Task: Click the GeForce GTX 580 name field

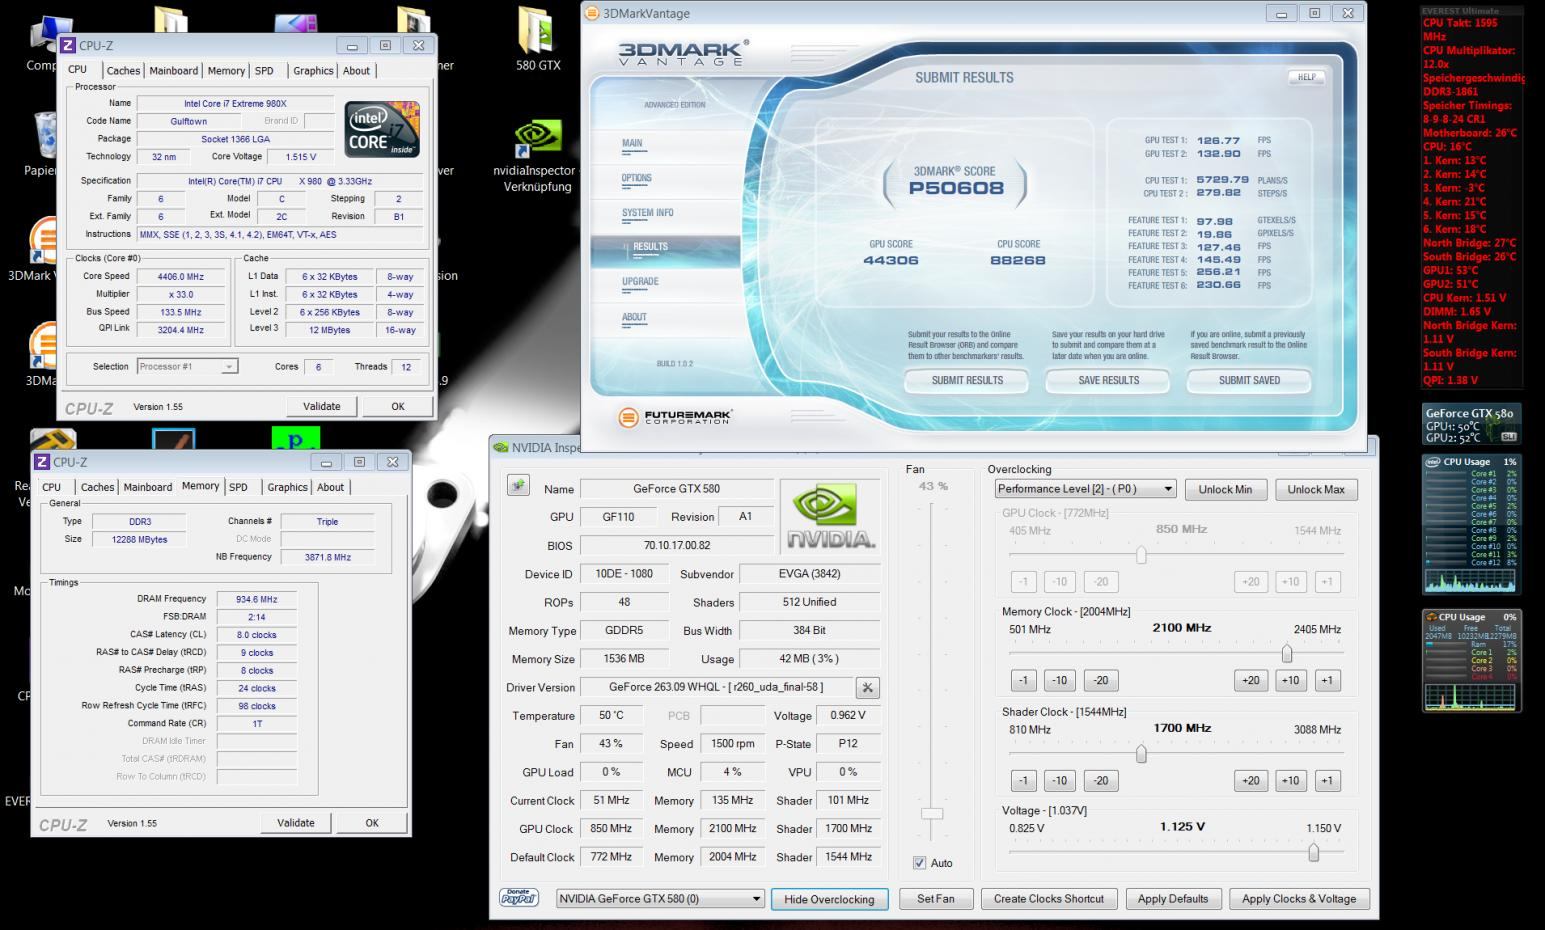Action: [x=676, y=489]
